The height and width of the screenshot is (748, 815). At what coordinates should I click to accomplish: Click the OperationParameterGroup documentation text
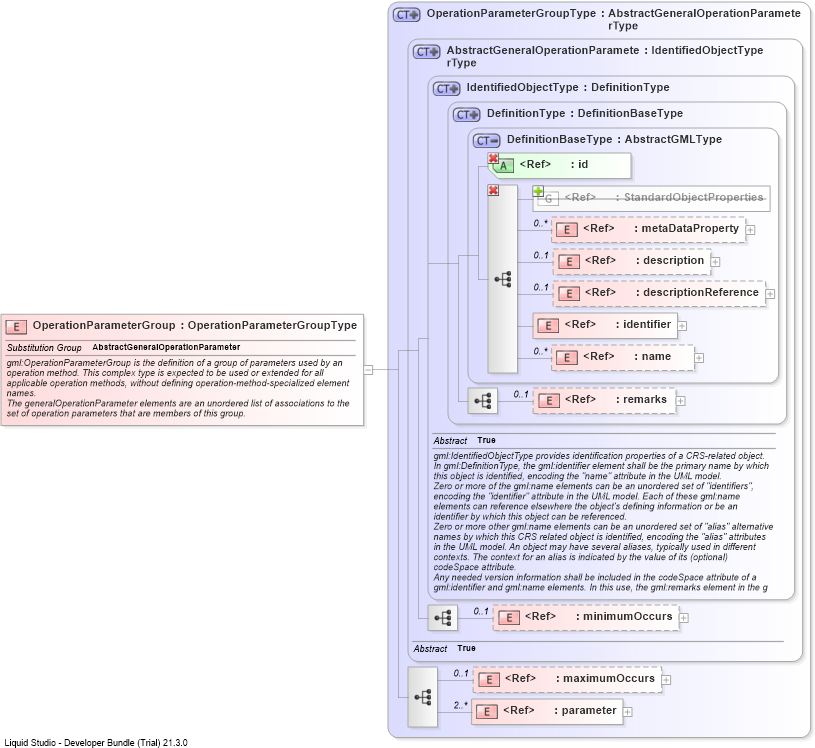[178, 388]
